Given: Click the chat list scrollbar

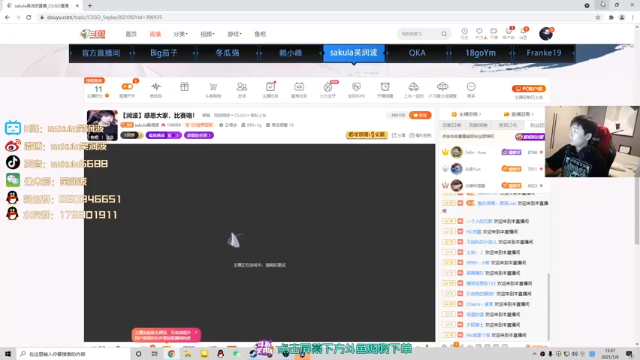Looking at the screenshot, I should point(548,306).
